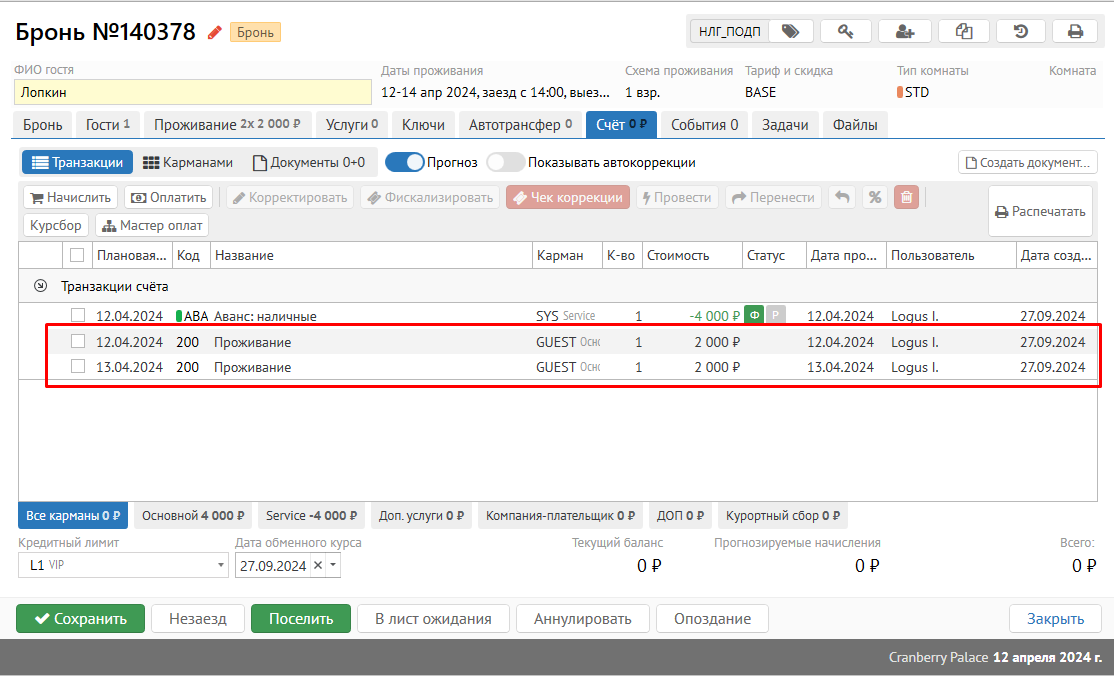Image resolution: width=1114 pixels, height=676 pixels.
Task: Check the box for Аванс: наличные row
Action: coord(78,316)
